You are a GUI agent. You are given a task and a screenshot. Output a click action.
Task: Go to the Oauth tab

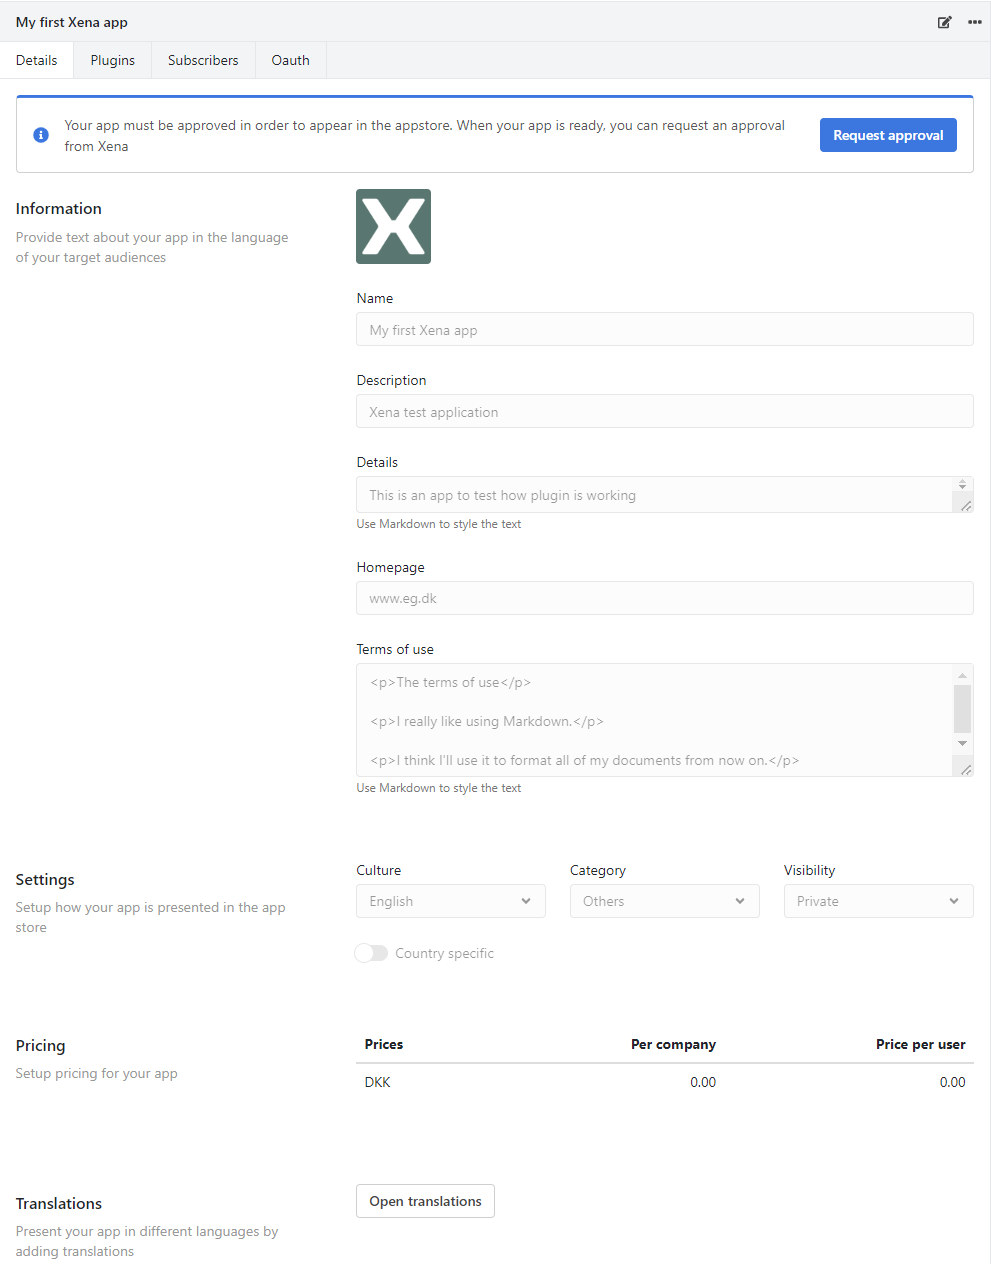290,60
